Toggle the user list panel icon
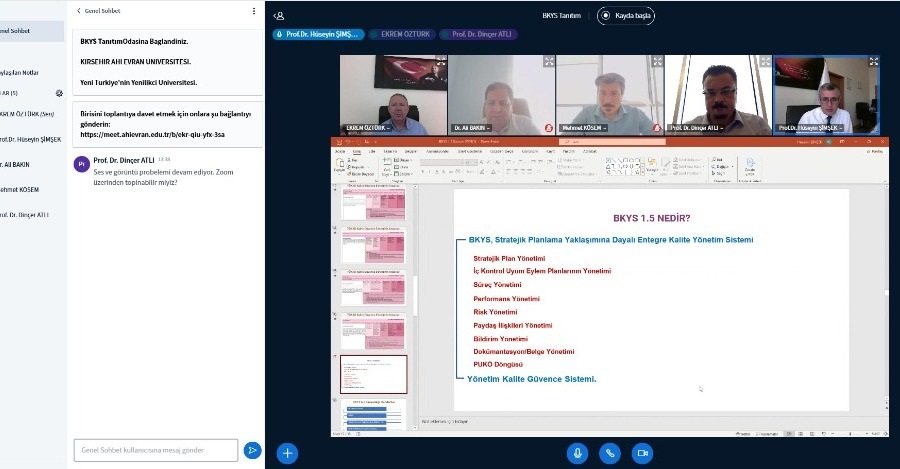900x469 pixels. click(279, 15)
